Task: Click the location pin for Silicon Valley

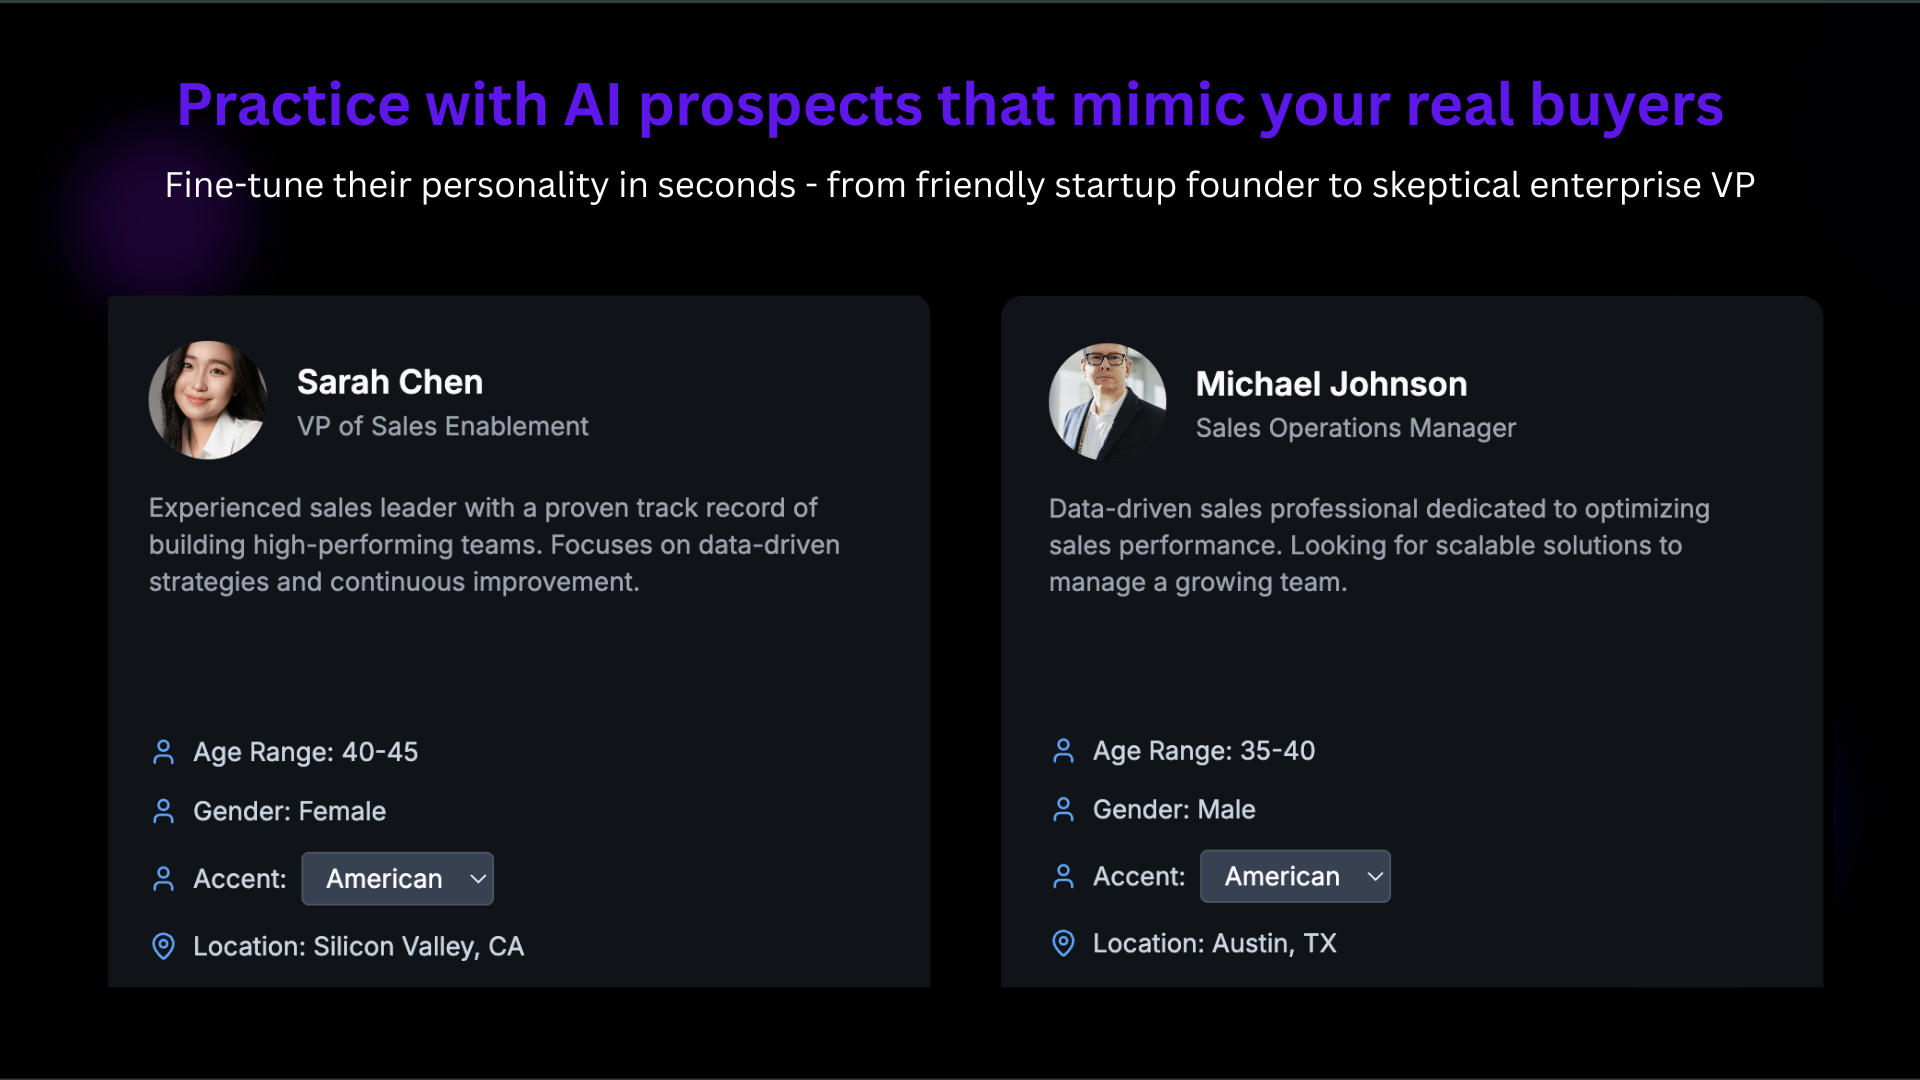Action: pyautogui.click(x=163, y=946)
